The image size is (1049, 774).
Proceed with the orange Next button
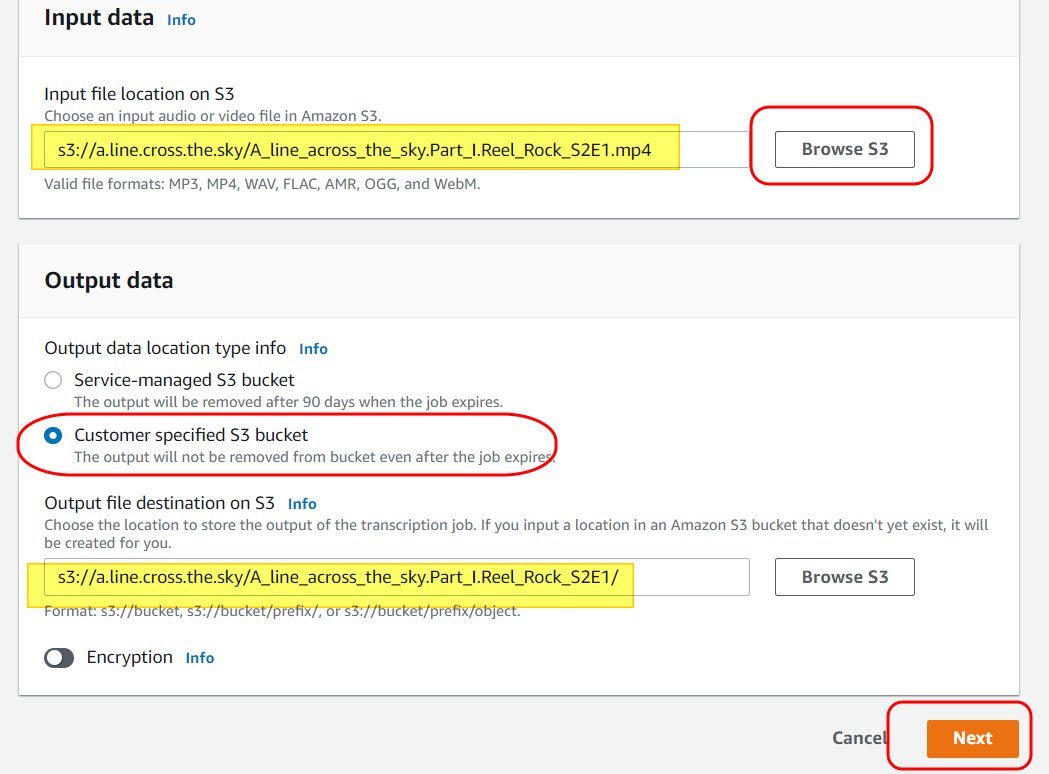(x=972, y=738)
